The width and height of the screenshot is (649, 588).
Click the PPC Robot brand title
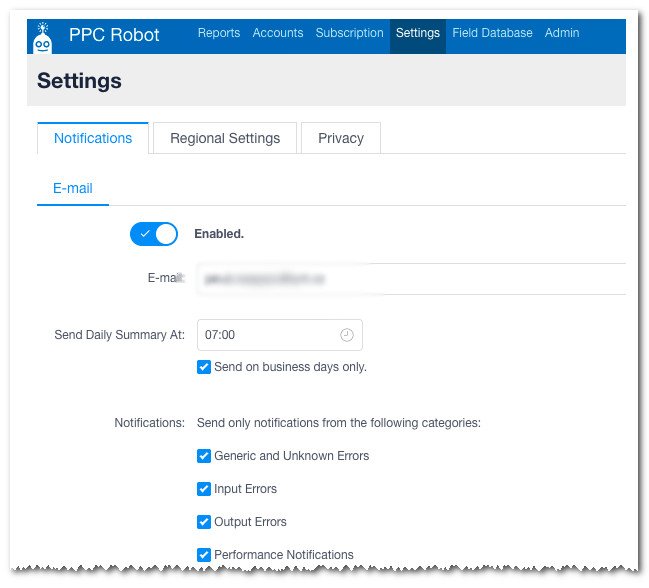tap(114, 35)
